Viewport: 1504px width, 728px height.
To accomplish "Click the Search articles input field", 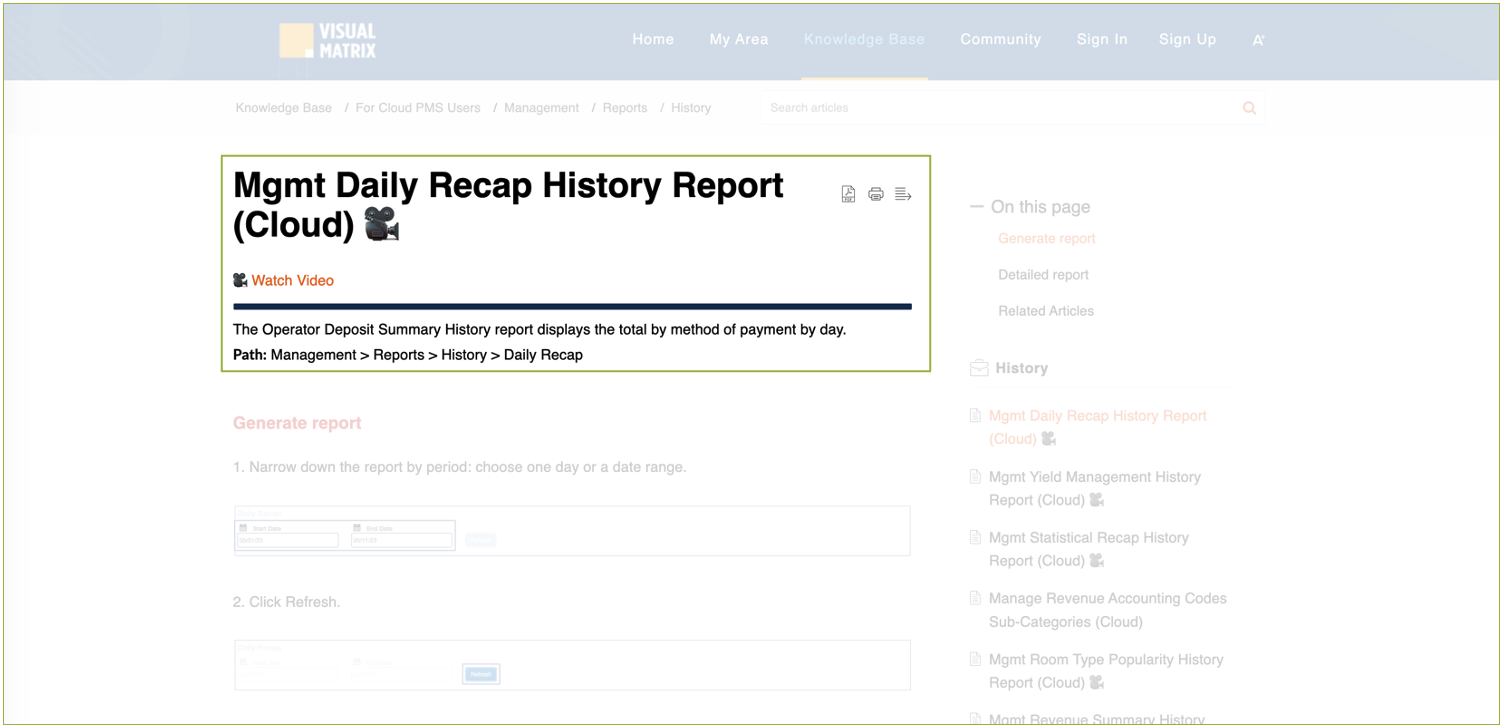I will tap(1000, 108).
